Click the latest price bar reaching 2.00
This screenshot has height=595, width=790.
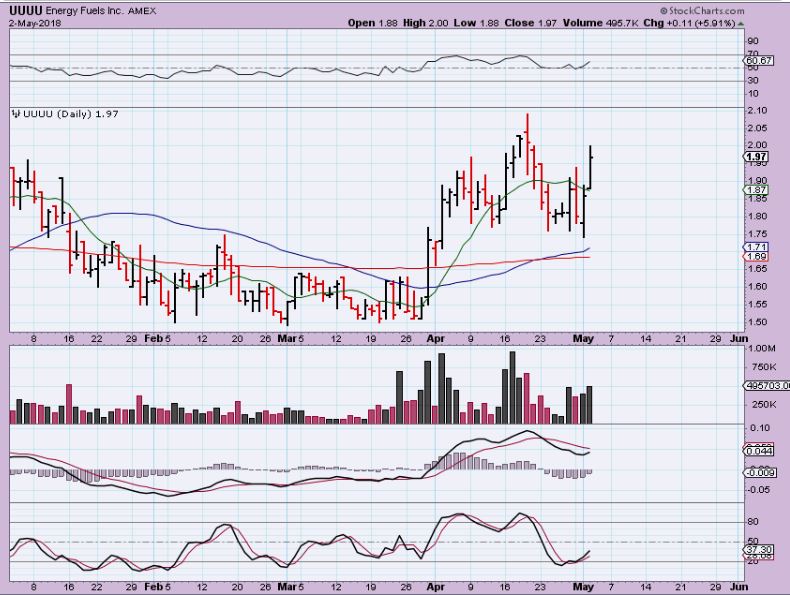tap(590, 167)
